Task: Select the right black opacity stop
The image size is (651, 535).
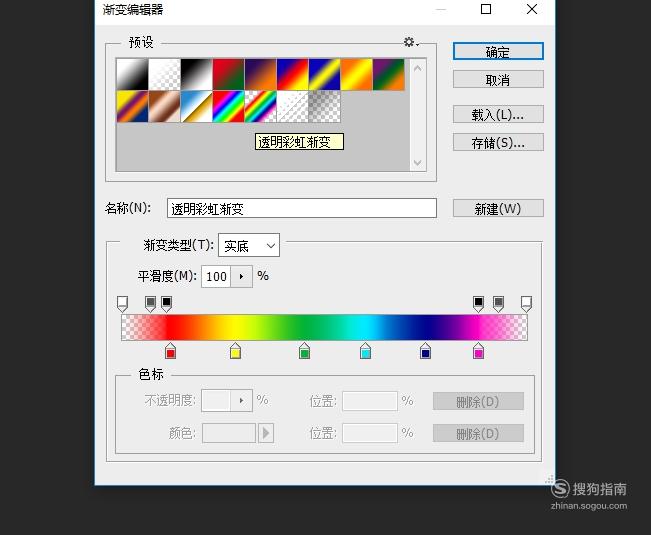Action: tap(478, 304)
